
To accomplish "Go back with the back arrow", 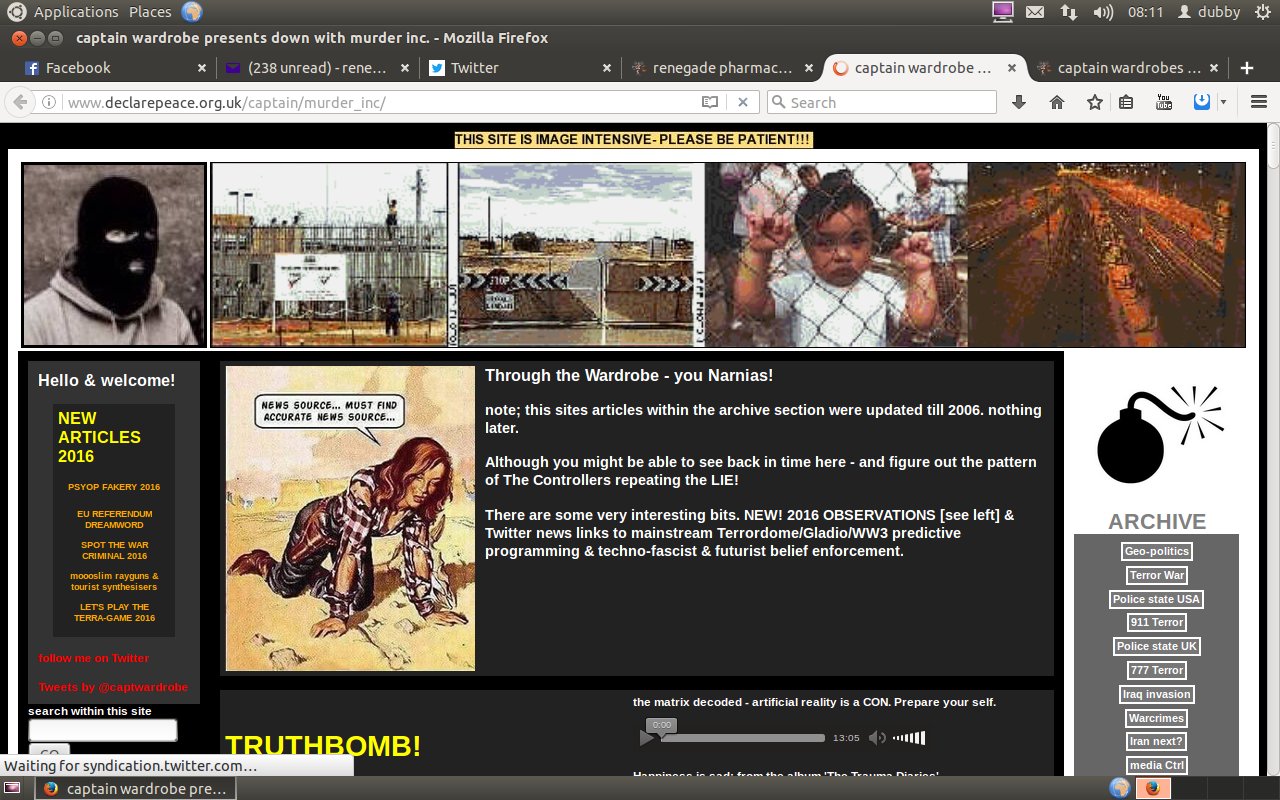I will tap(19, 102).
